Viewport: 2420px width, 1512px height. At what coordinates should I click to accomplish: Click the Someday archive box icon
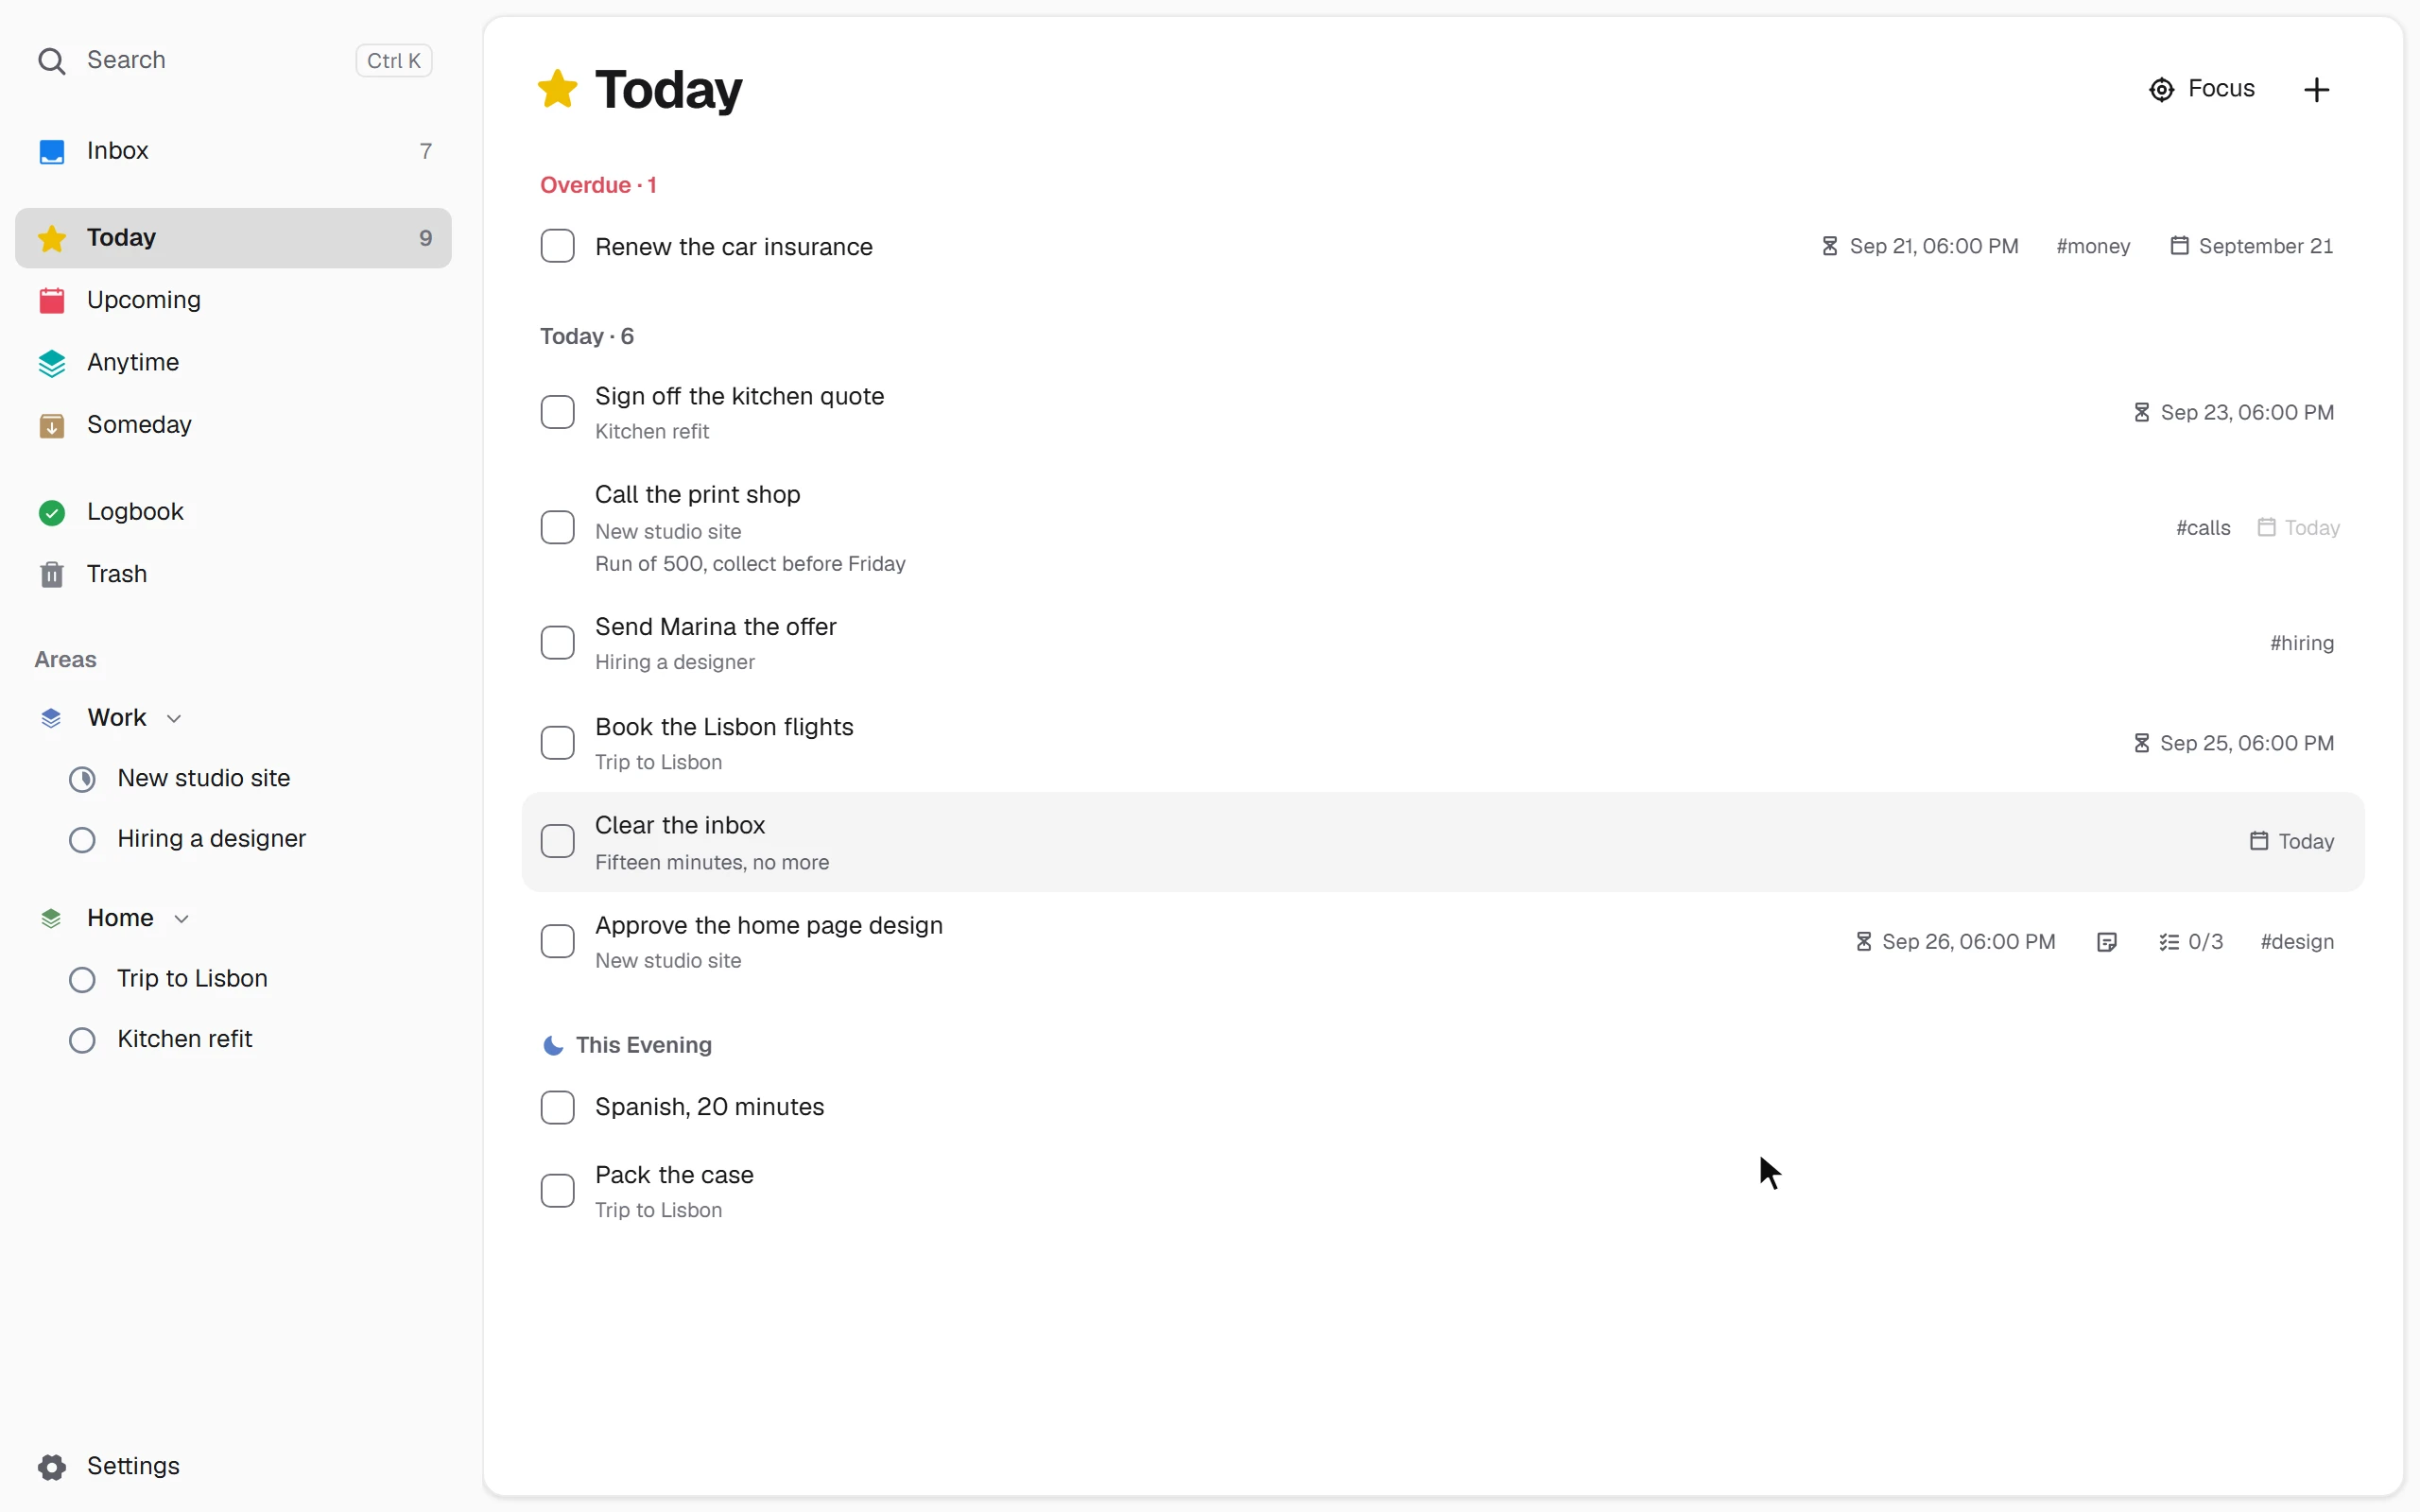51,426
